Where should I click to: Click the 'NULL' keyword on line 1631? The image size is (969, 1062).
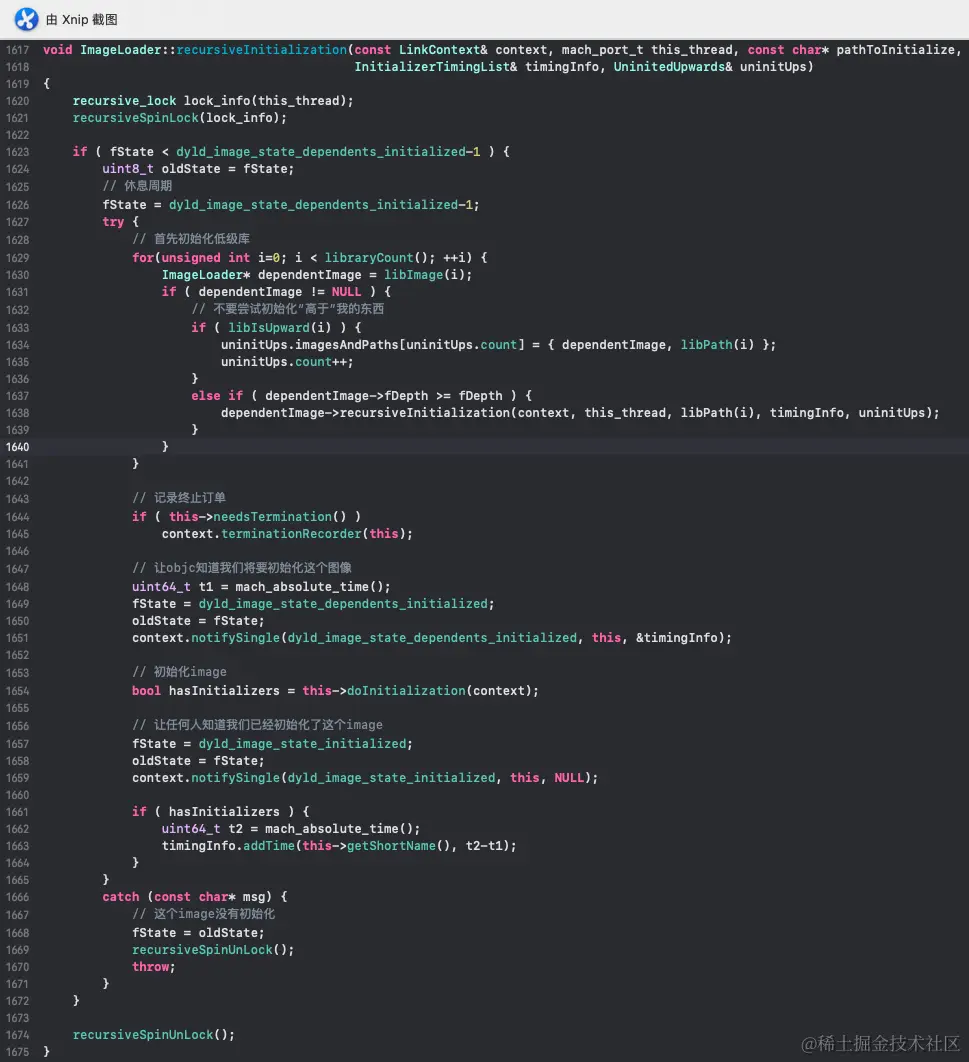click(x=346, y=292)
